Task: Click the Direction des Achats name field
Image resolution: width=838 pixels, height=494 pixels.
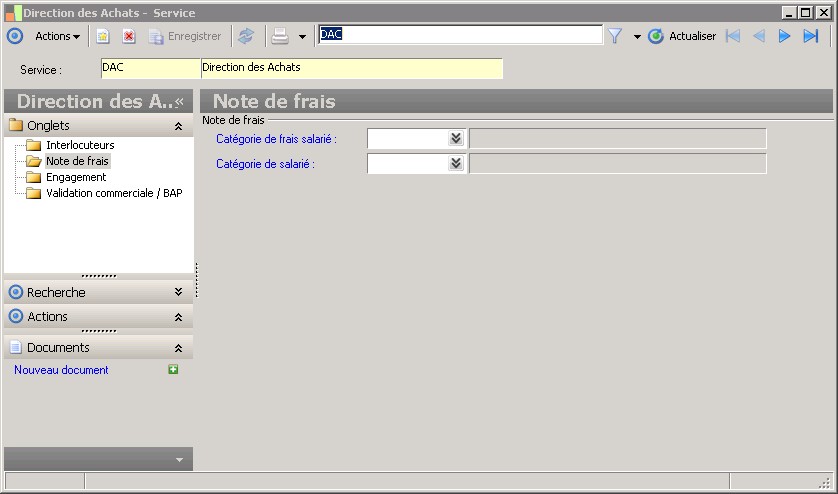Action: [x=352, y=68]
